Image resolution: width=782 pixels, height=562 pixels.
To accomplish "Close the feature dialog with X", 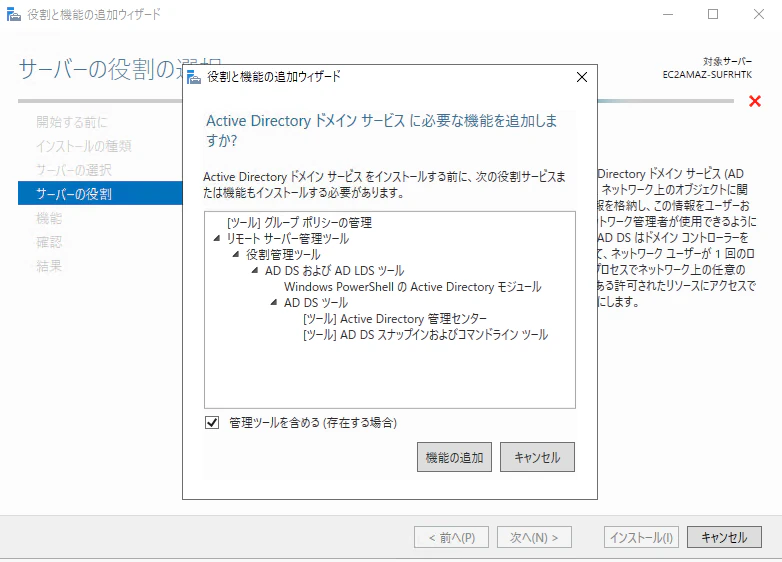I will pos(582,77).
